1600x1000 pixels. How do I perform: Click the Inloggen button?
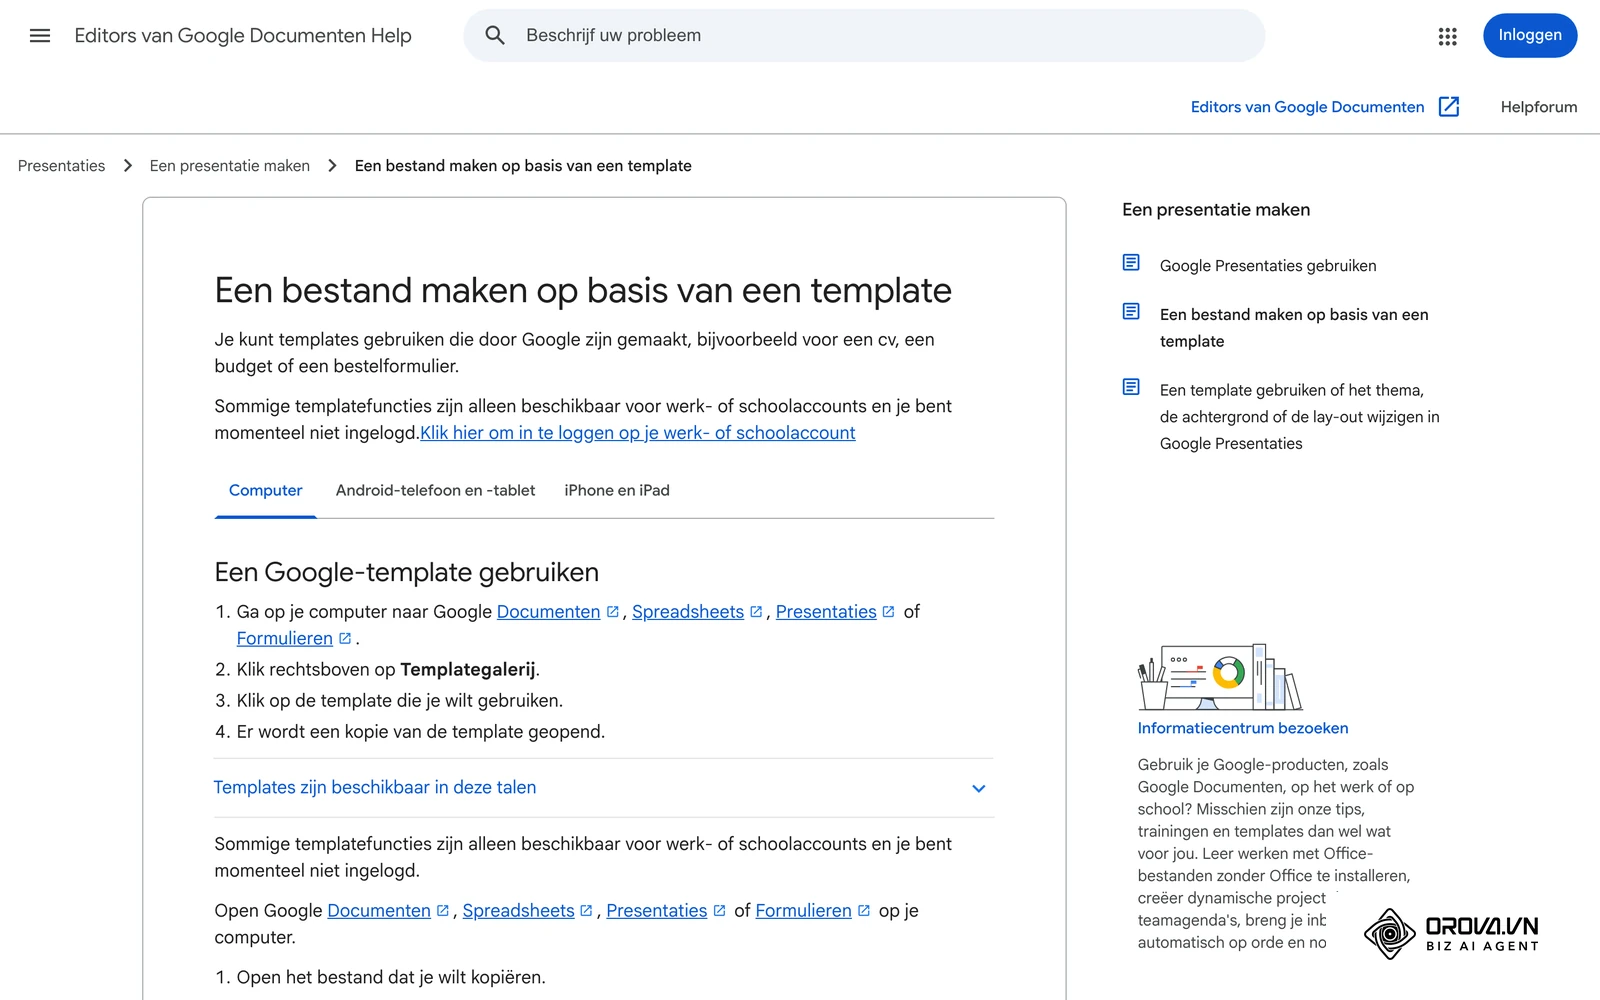tap(1530, 36)
